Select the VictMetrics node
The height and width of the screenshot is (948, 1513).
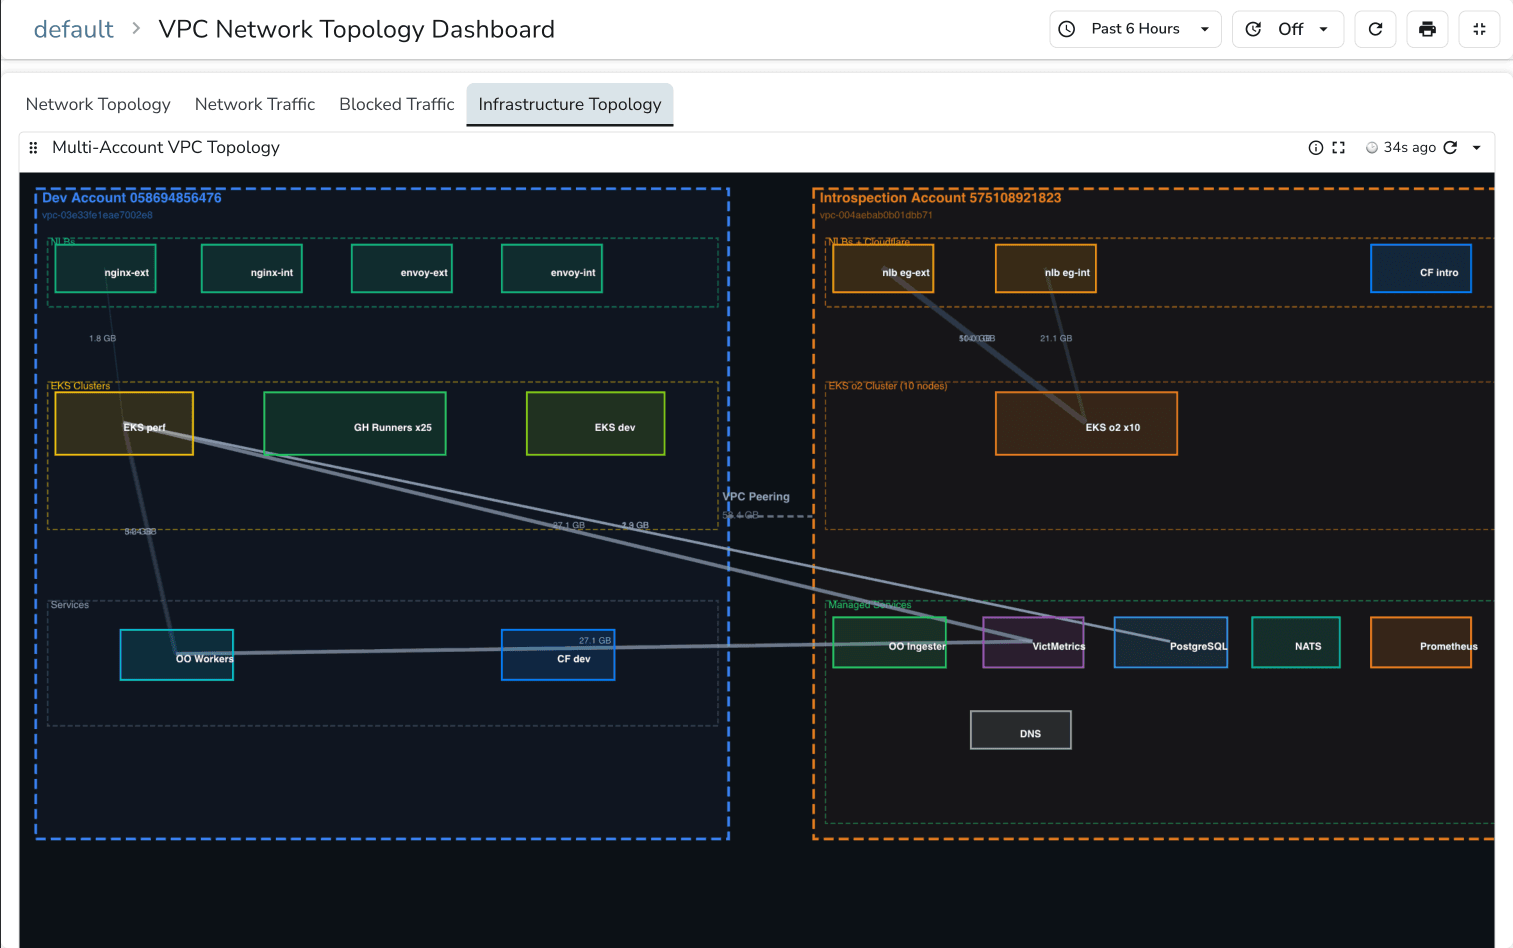pos(1034,643)
